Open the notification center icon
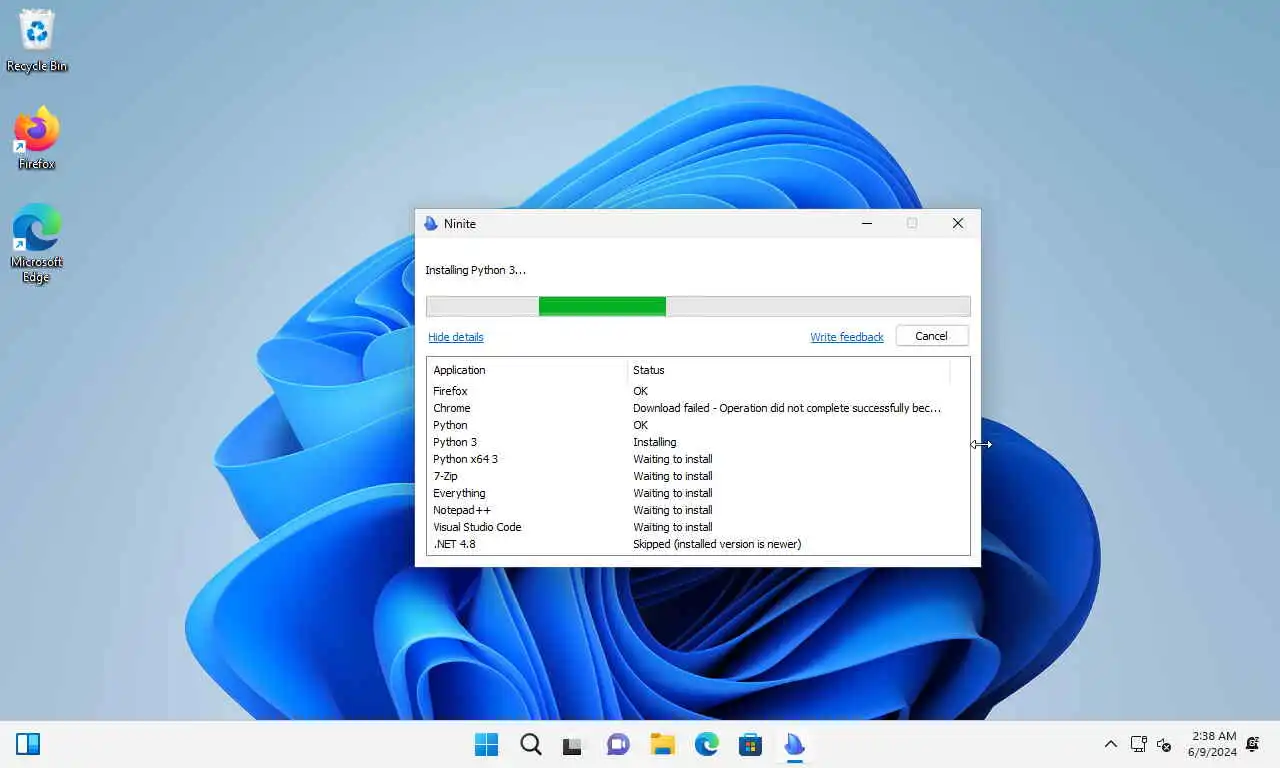Image resolution: width=1280 pixels, height=768 pixels. (x=1253, y=744)
